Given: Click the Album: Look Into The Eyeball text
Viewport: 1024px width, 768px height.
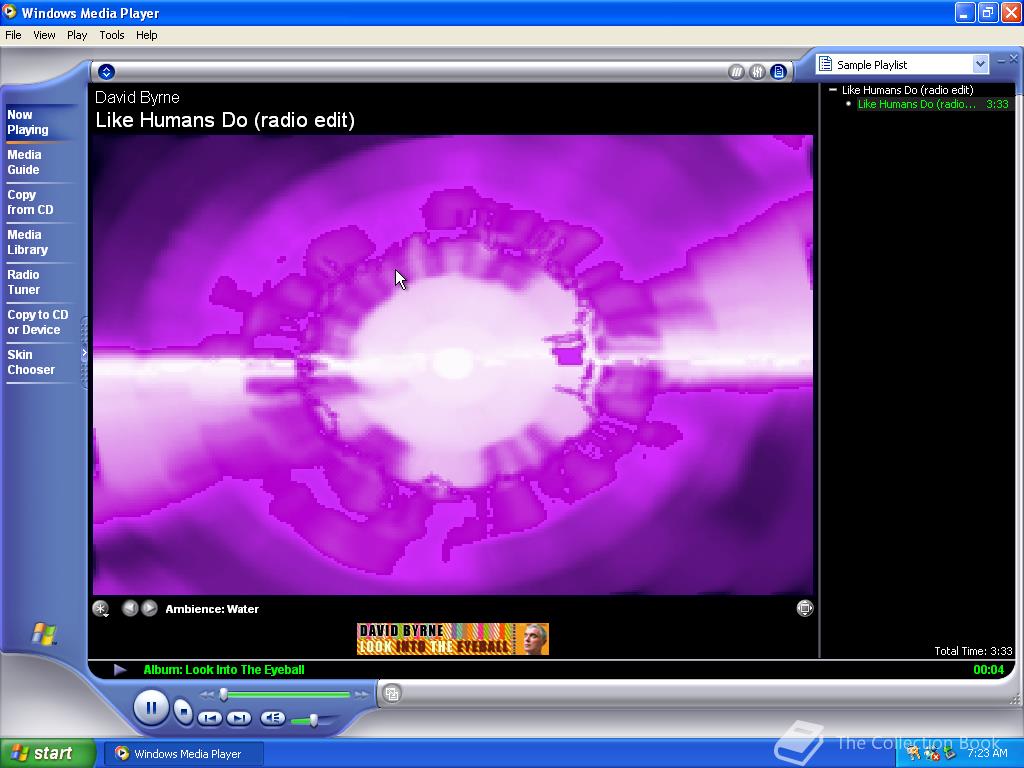Looking at the screenshot, I should pos(224,669).
